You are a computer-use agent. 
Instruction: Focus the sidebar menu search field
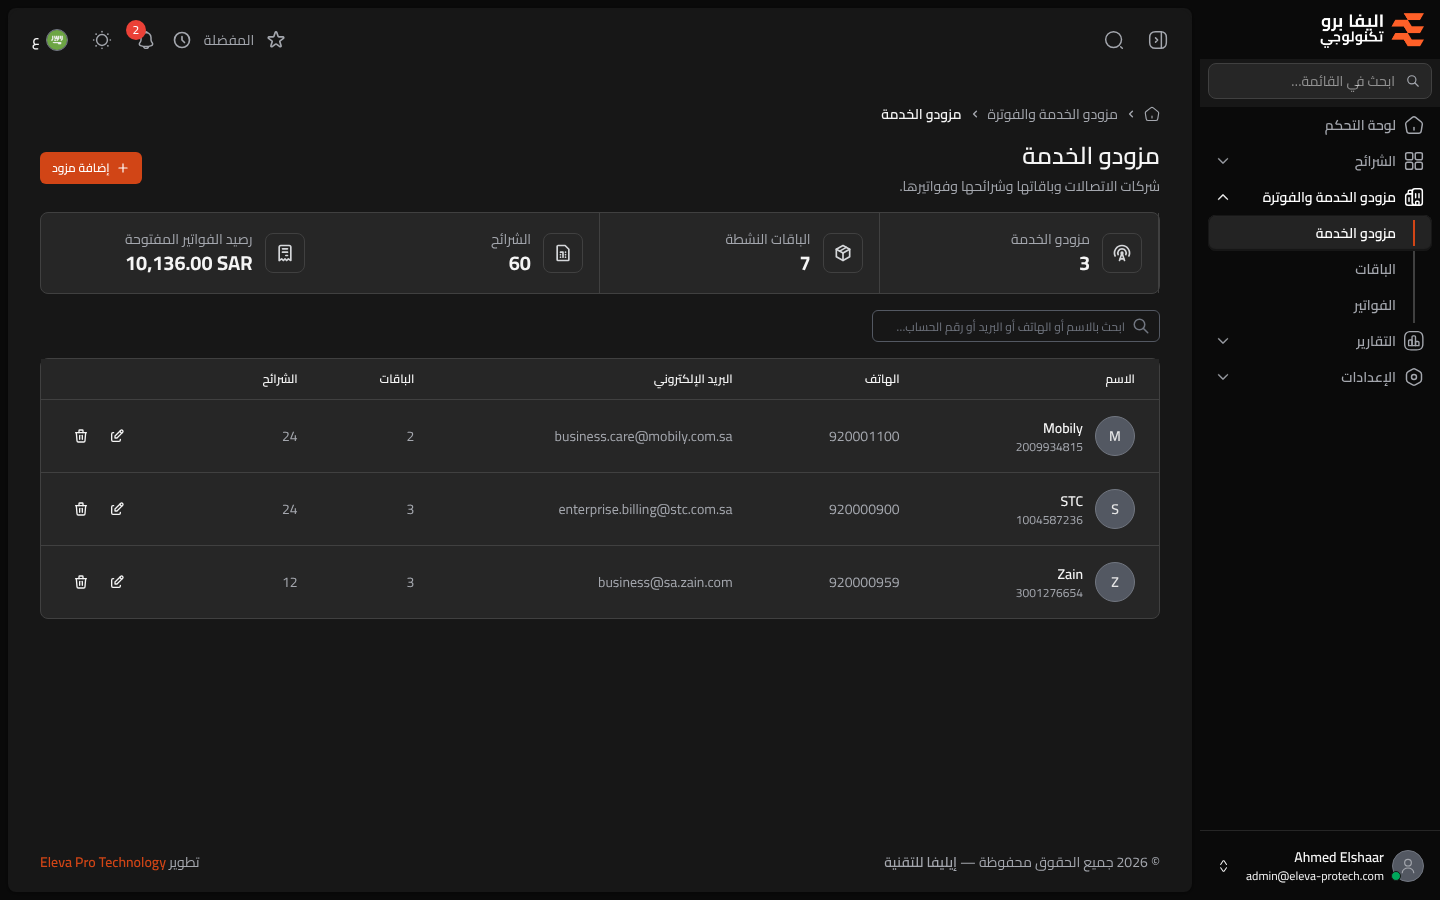(x=1320, y=81)
